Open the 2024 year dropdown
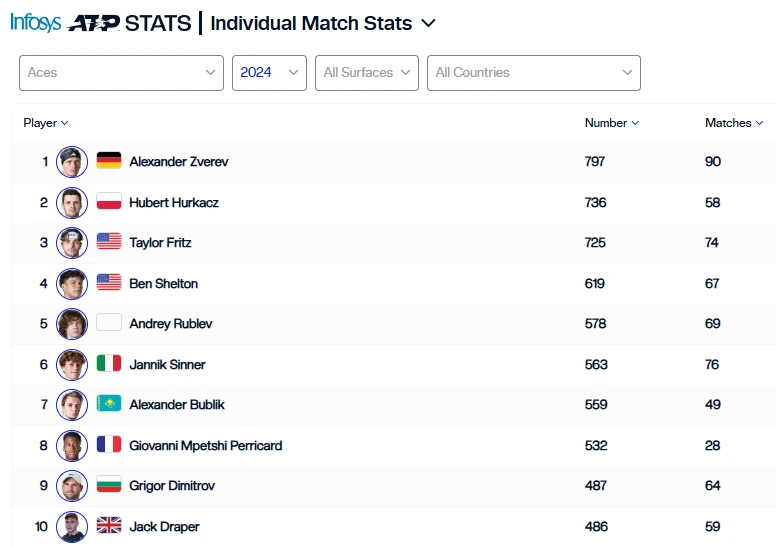Image resolution: width=776 pixels, height=546 pixels. click(269, 73)
